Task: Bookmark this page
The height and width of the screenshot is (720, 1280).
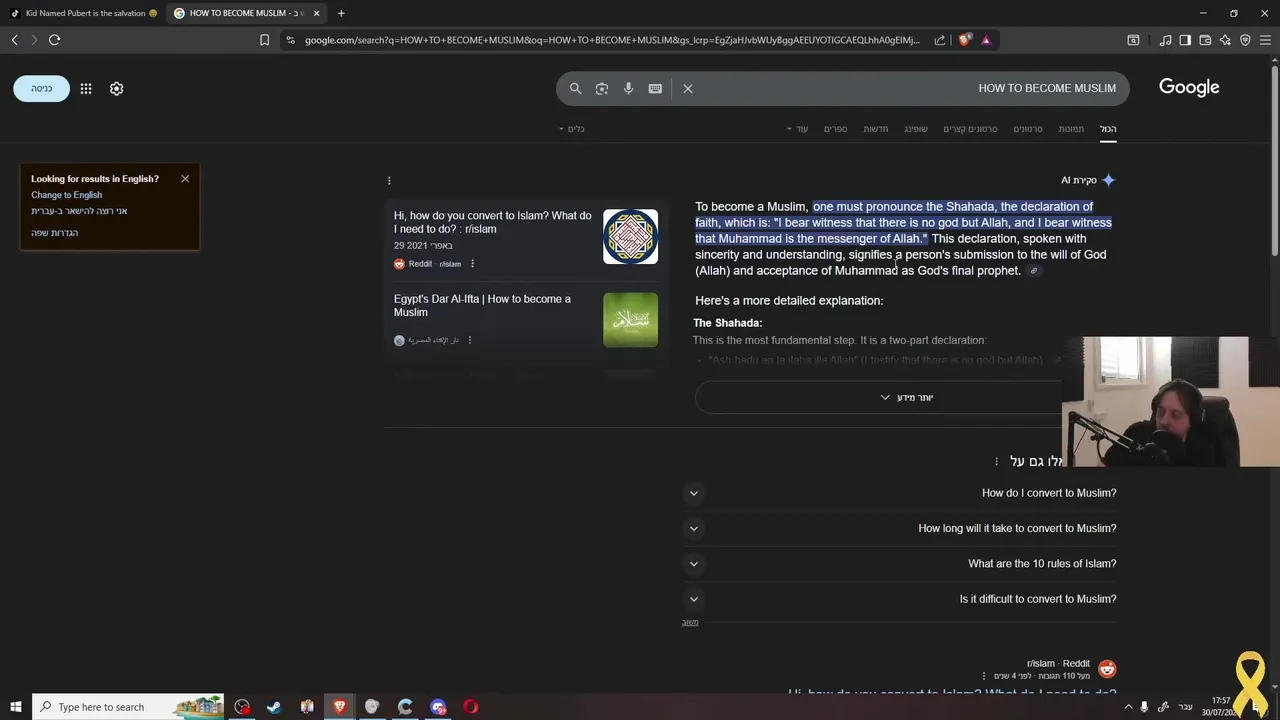Action: coord(264,40)
